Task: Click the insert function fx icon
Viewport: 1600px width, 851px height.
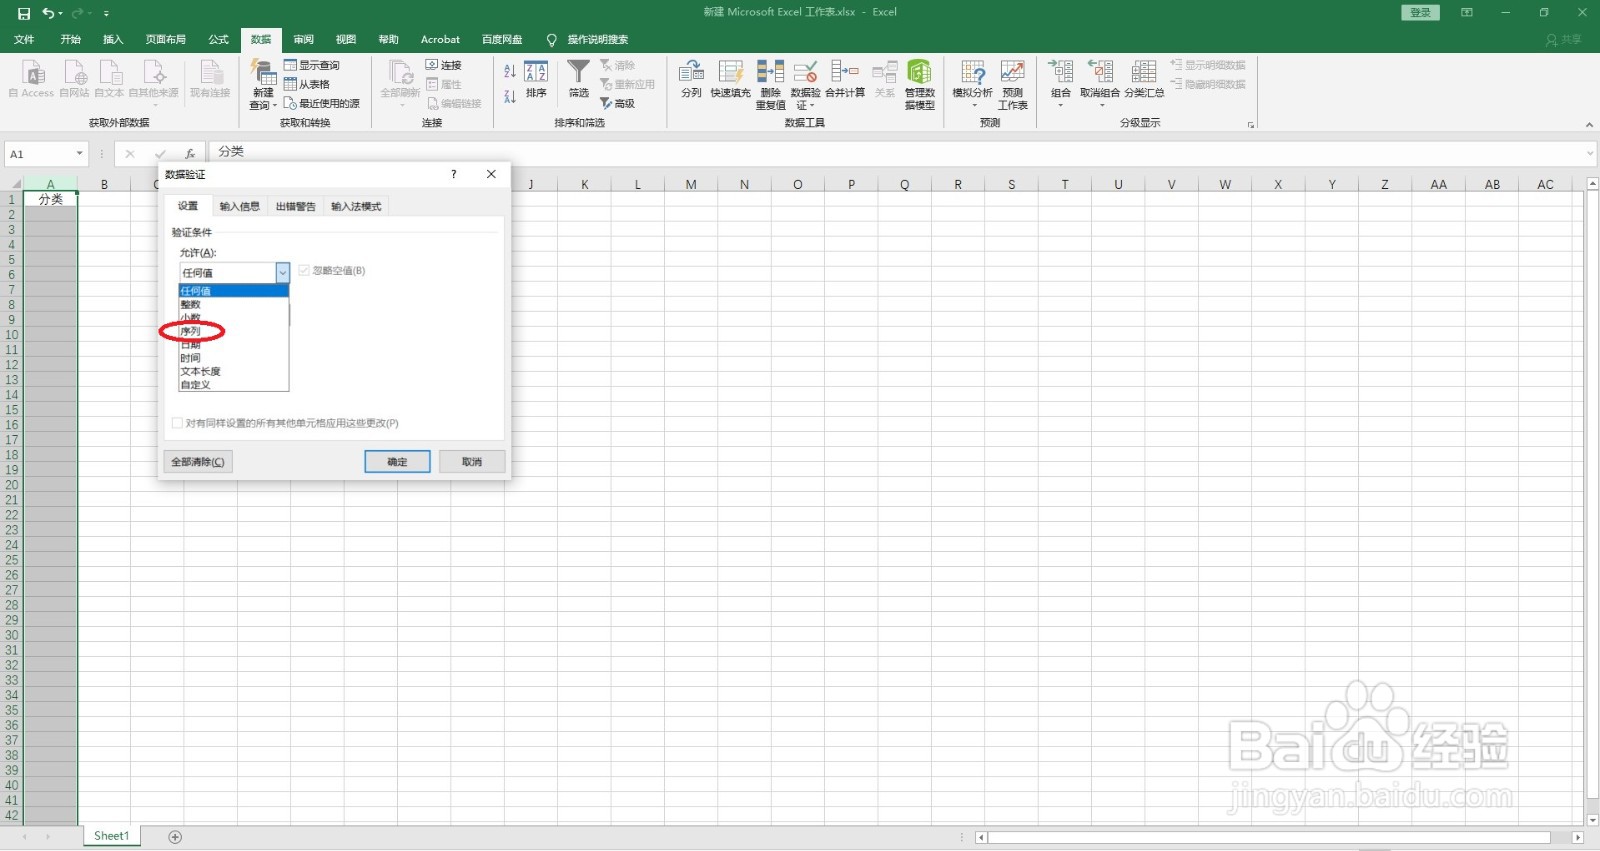Action: coord(190,154)
